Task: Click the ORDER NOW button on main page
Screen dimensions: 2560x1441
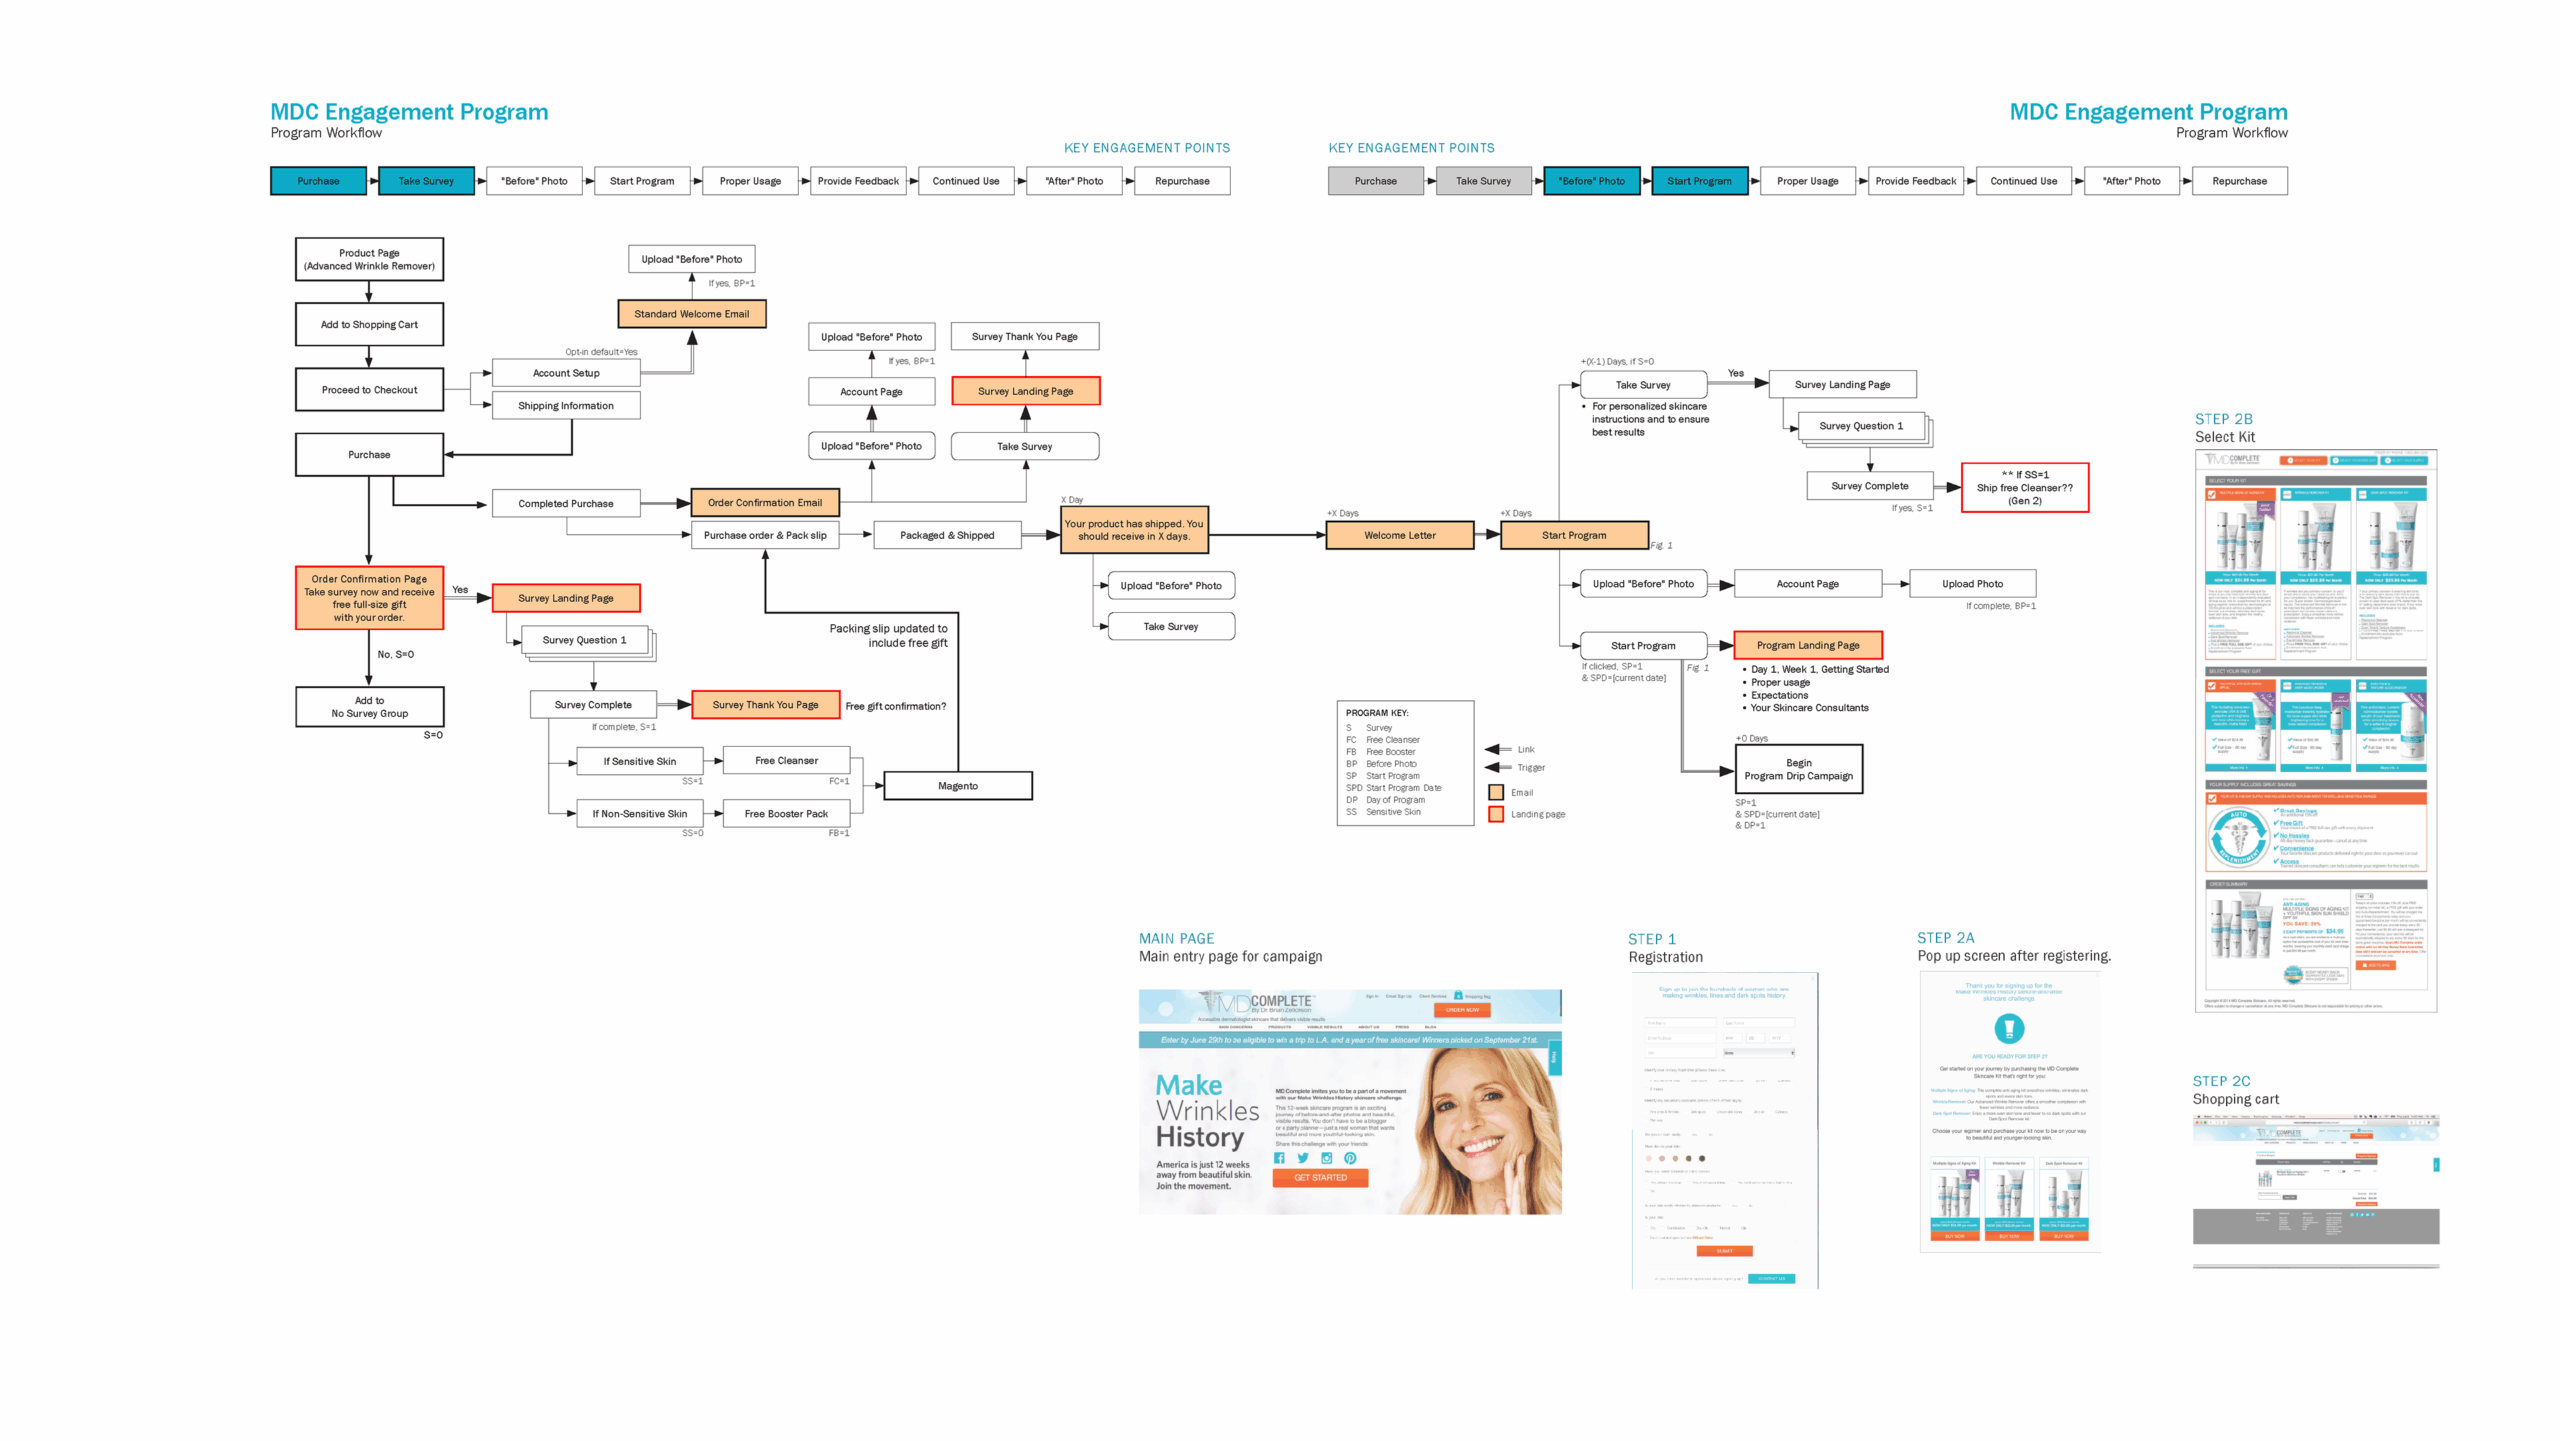Action: tap(1462, 1010)
